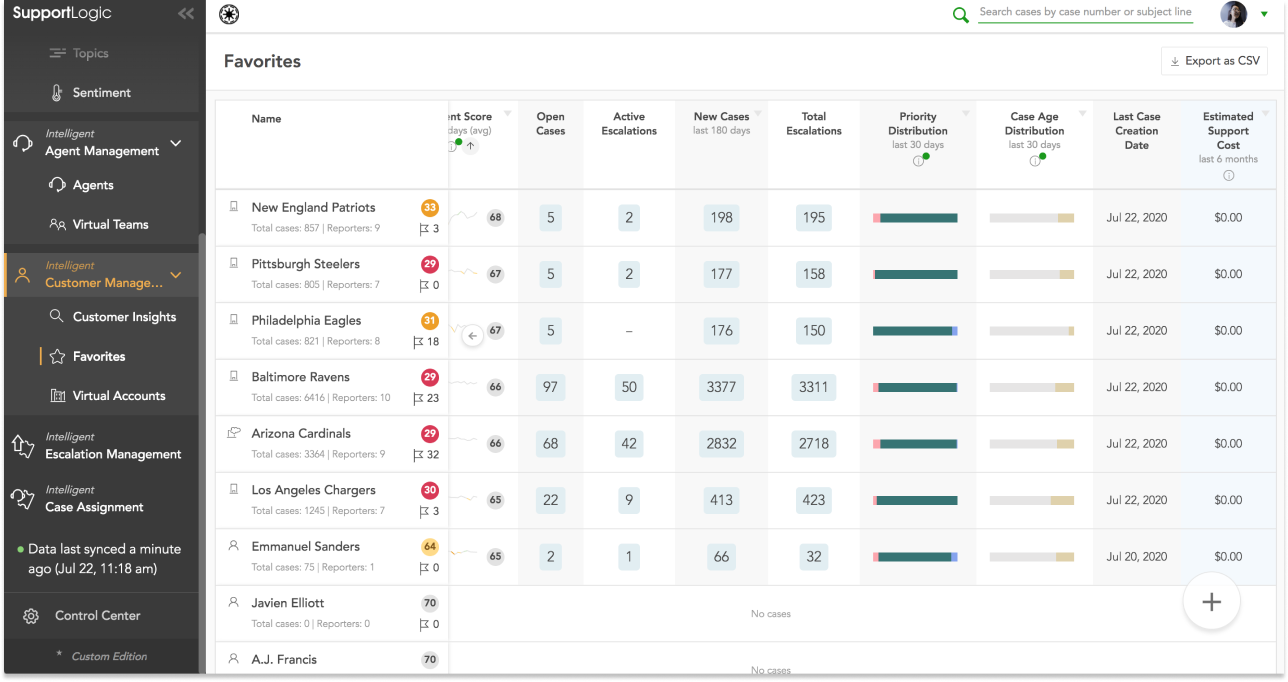Open the Emmanuel Sanders account
This screenshot has height=682, width=1288.
pos(305,547)
